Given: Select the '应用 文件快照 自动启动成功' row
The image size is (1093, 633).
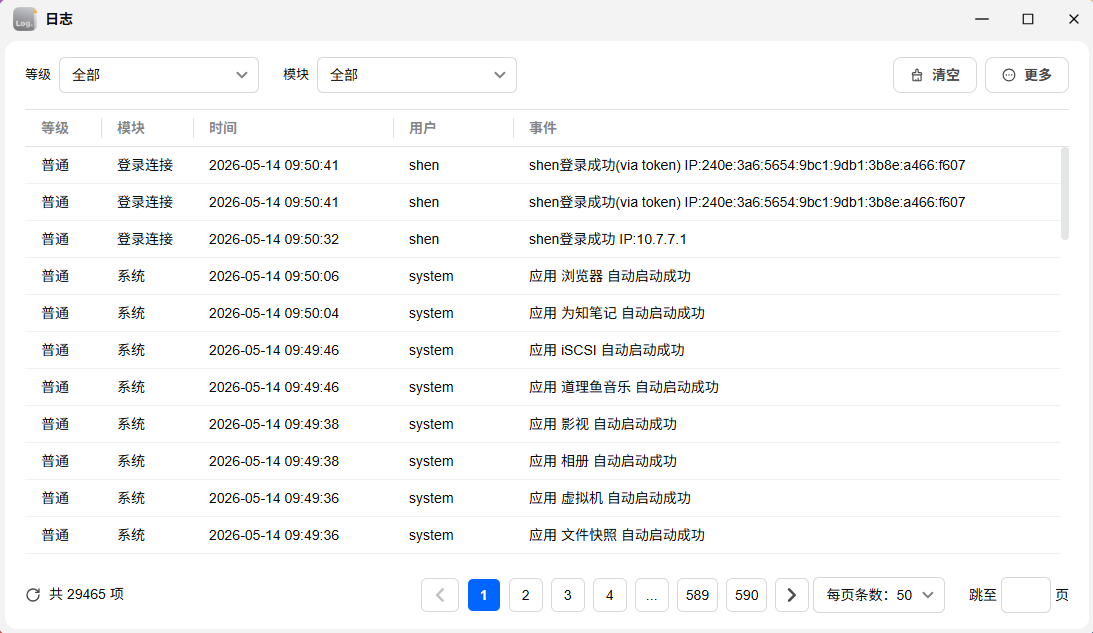Looking at the screenshot, I should pos(543,535).
